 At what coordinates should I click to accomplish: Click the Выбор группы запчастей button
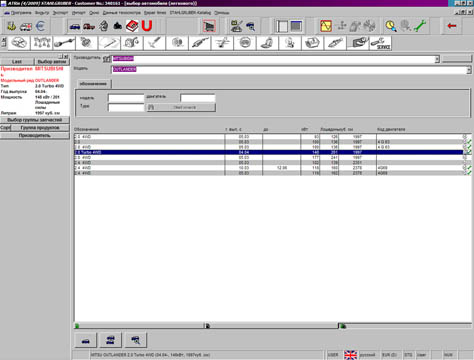(x=35, y=120)
